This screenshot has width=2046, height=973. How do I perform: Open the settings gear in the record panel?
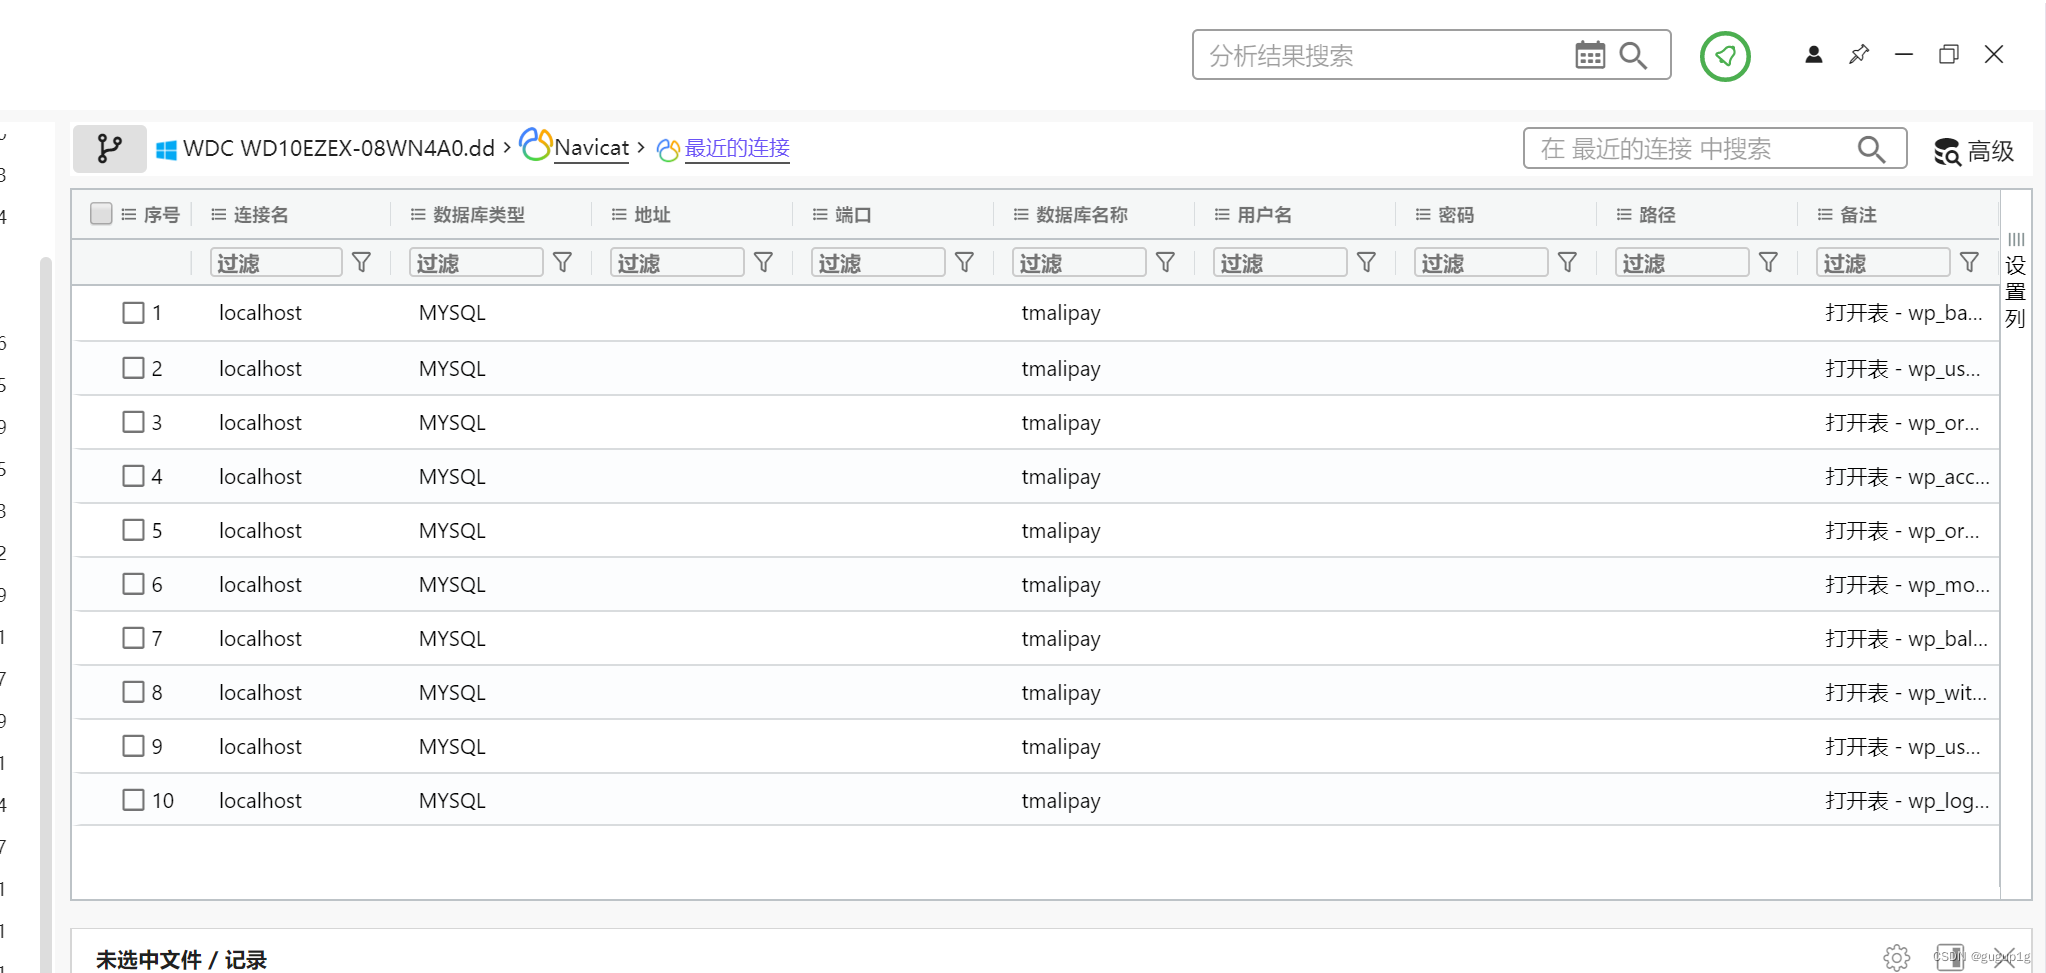click(1897, 957)
